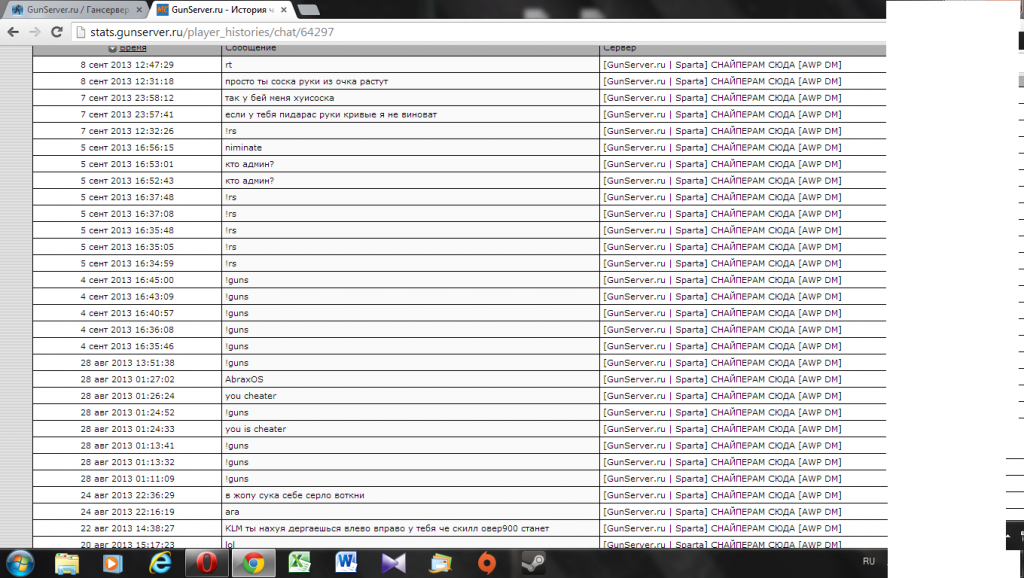Launch Steam from the taskbar
Viewport: 1024px width, 578px height.
pyautogui.click(x=532, y=563)
